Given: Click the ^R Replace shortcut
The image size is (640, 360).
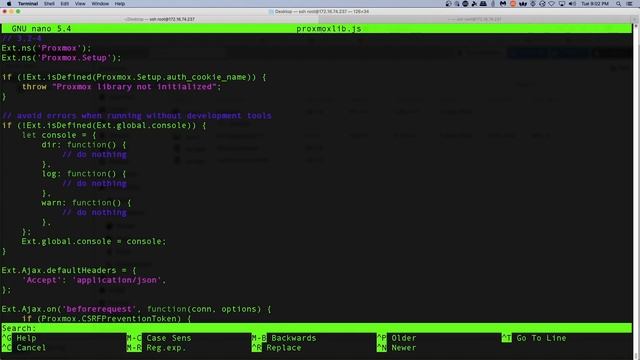Looking at the screenshot, I should coord(276,348).
